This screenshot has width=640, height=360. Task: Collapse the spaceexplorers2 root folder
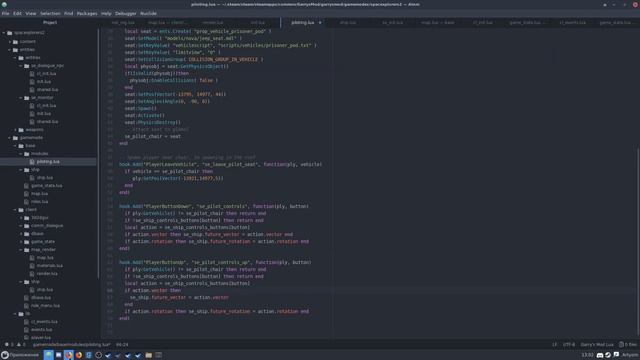tap(4, 33)
